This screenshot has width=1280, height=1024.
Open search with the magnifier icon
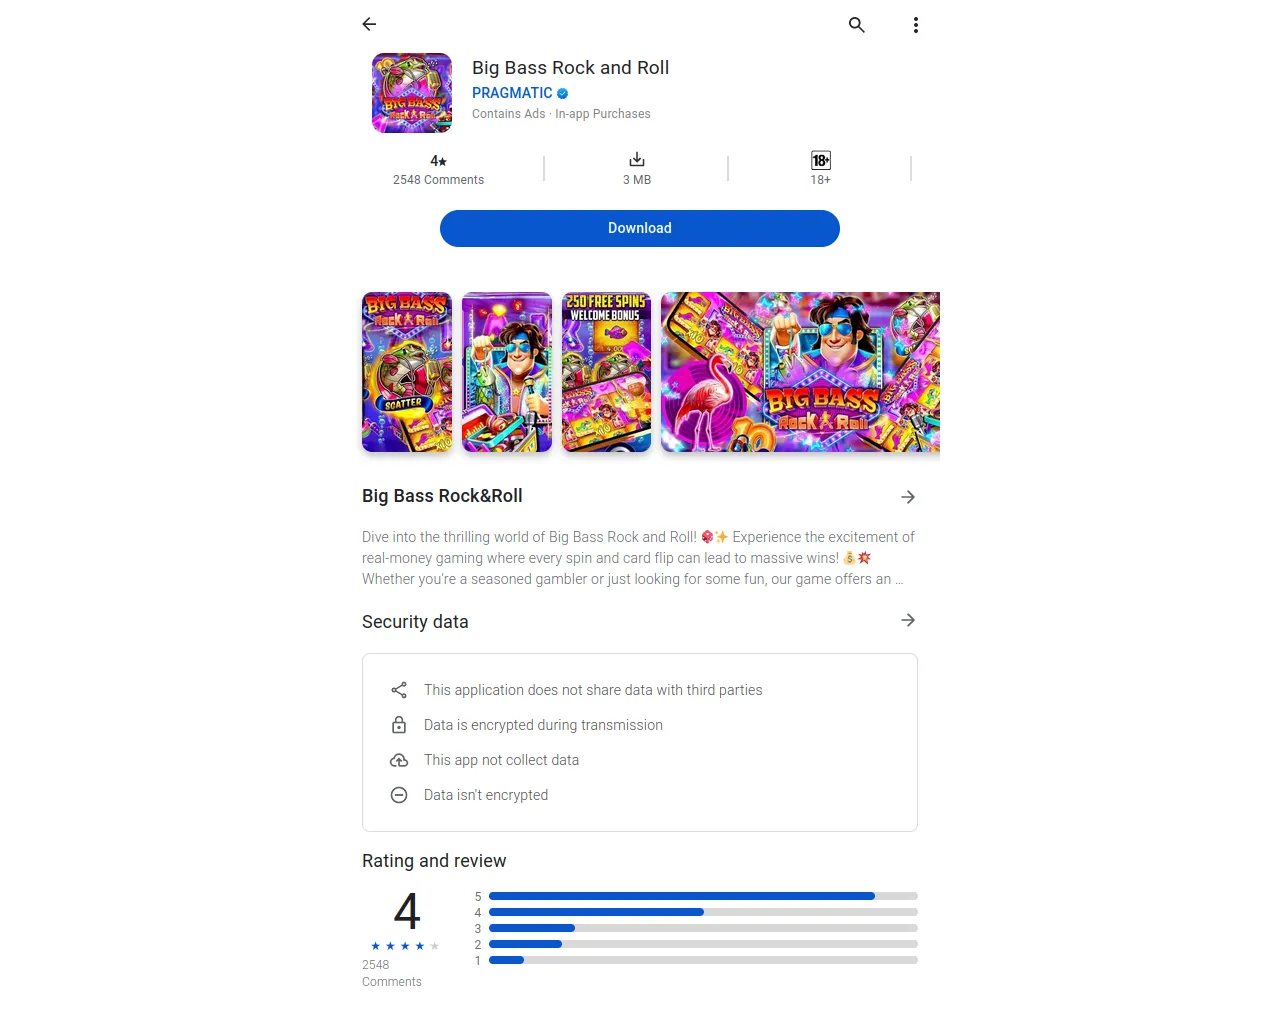click(857, 25)
